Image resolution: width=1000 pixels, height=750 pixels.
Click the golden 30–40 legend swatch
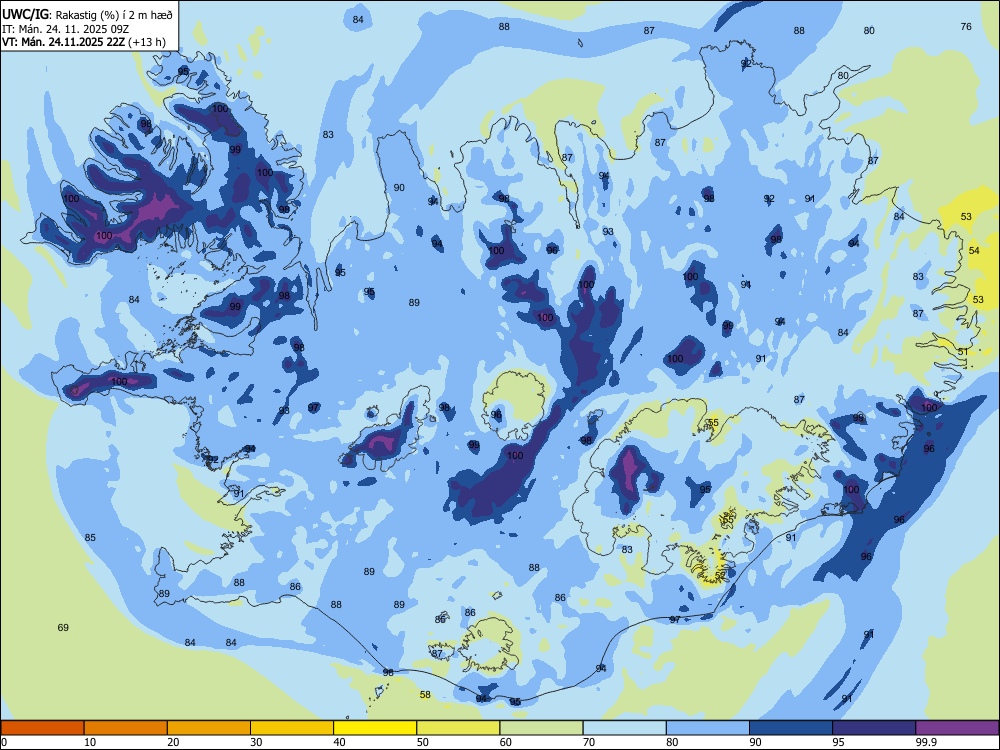click(292, 728)
